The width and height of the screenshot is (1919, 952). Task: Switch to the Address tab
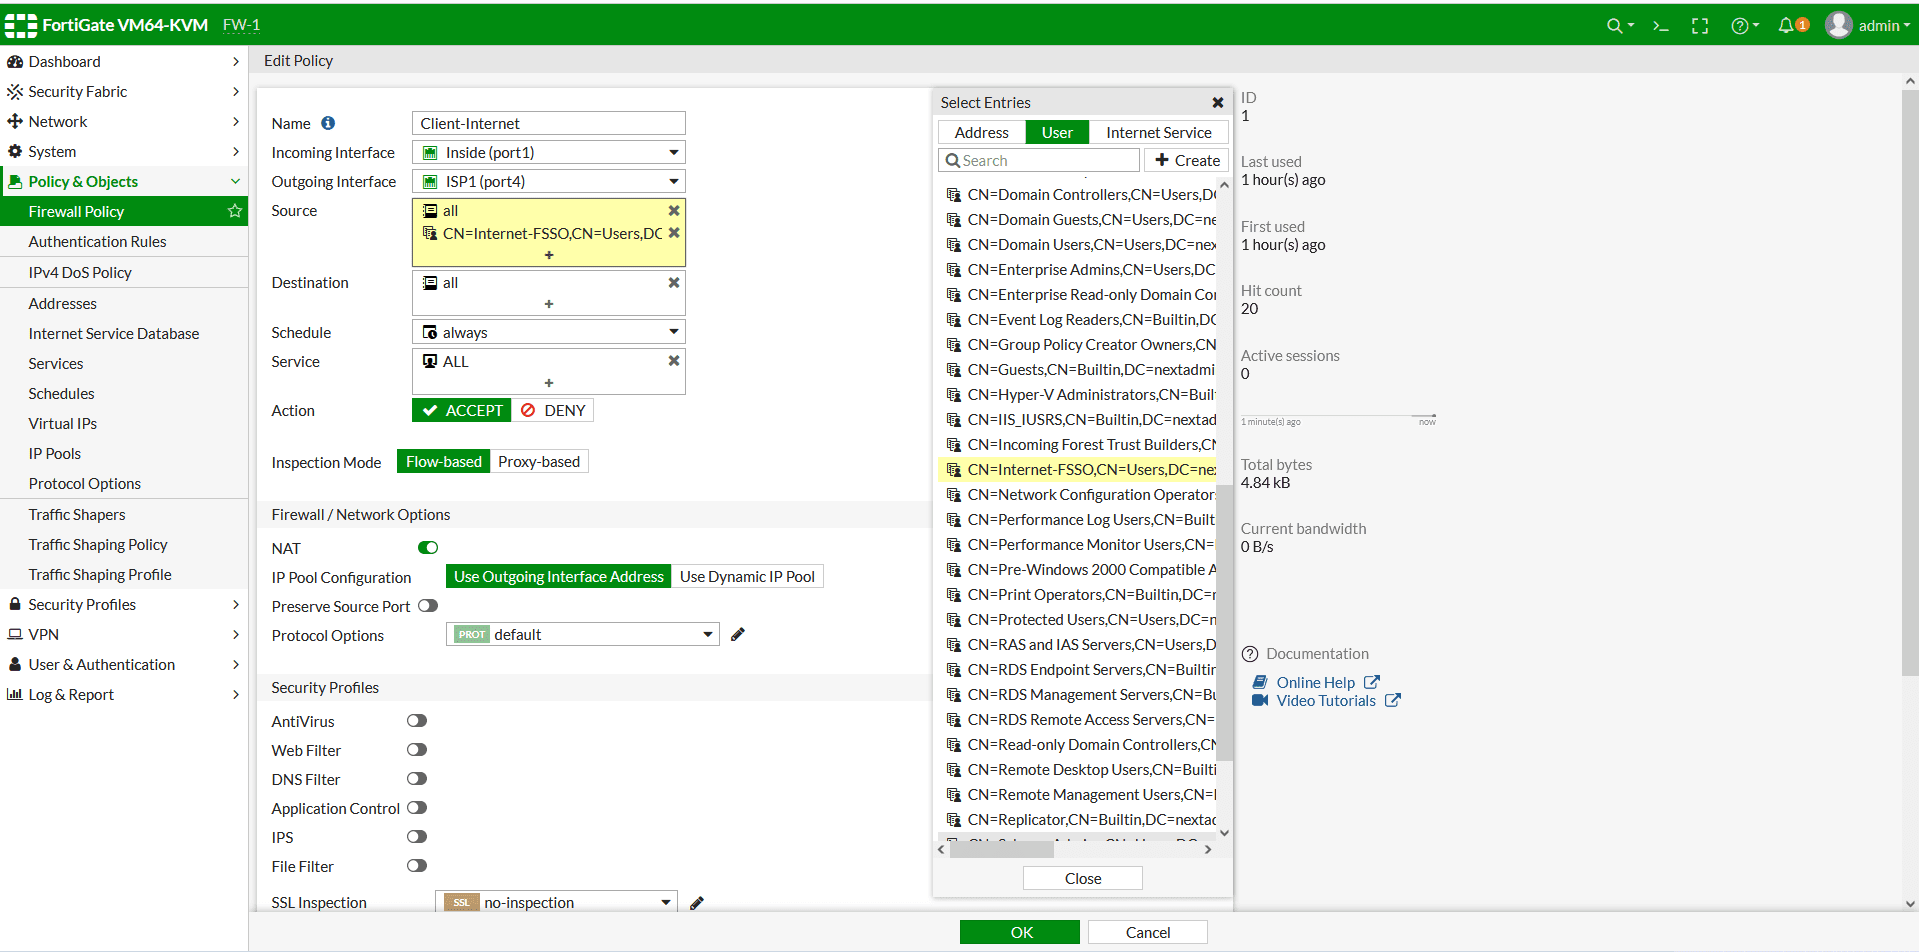coord(982,132)
